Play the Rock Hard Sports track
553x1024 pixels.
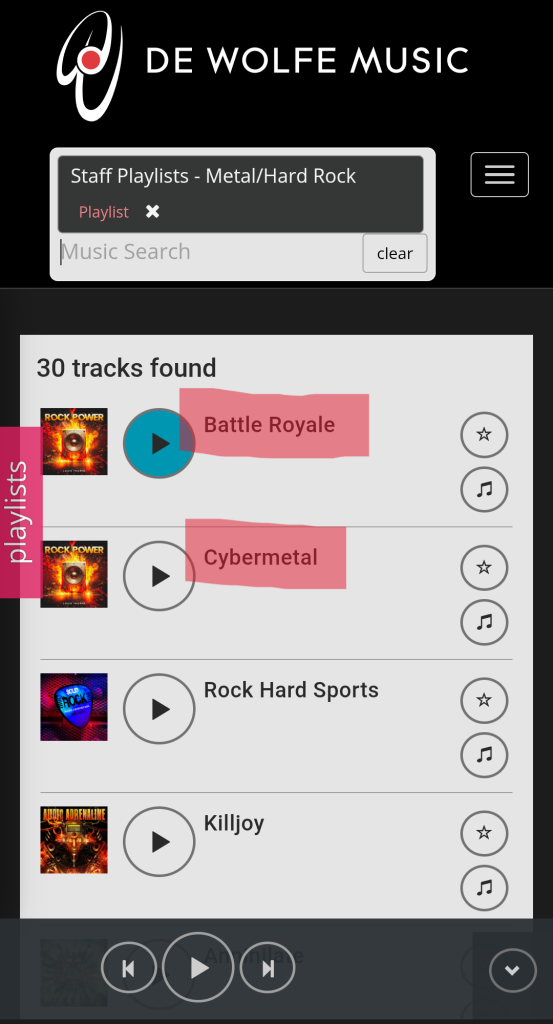pyautogui.click(x=159, y=709)
